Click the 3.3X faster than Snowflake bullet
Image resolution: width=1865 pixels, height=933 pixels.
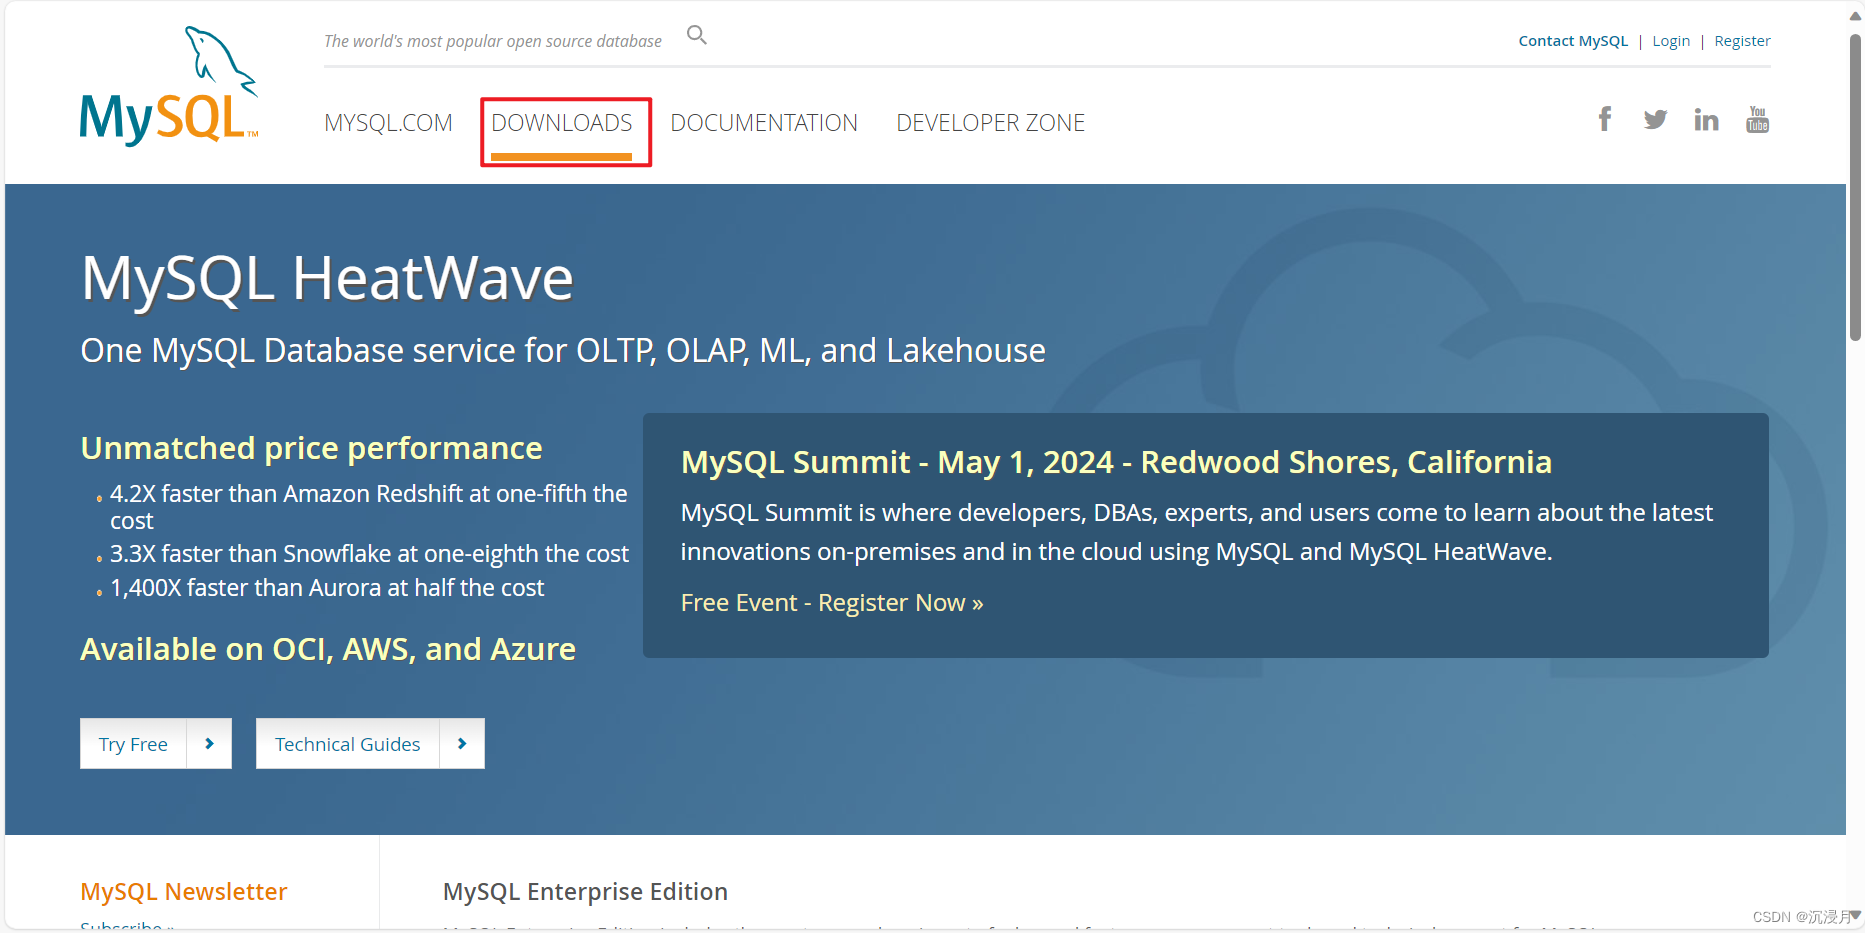(369, 554)
